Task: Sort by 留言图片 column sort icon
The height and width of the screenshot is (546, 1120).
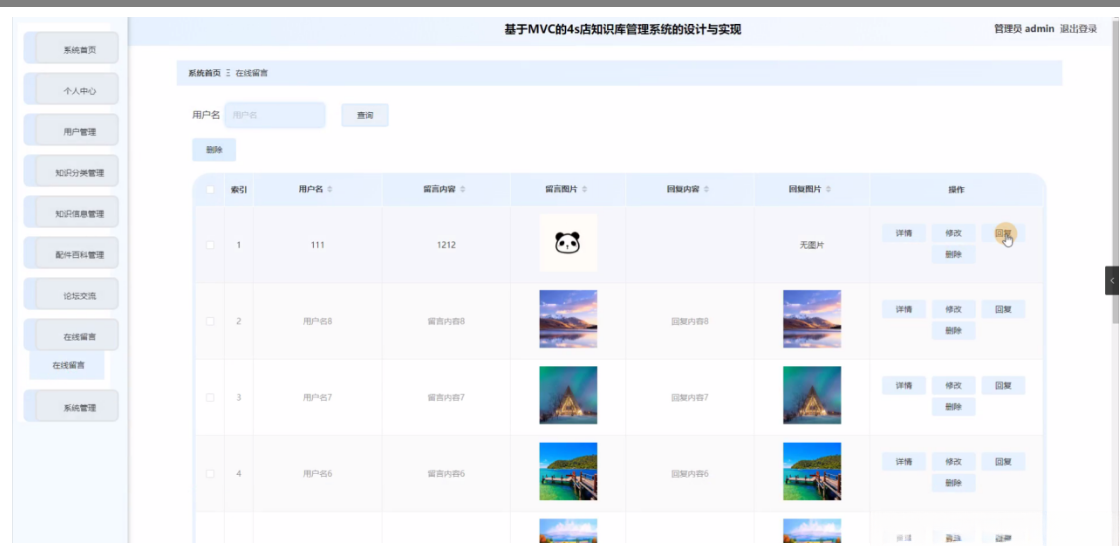Action: [585, 189]
